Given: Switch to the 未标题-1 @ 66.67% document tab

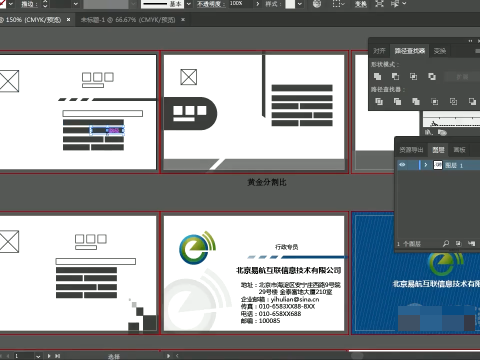Looking at the screenshot, I should (128, 20).
